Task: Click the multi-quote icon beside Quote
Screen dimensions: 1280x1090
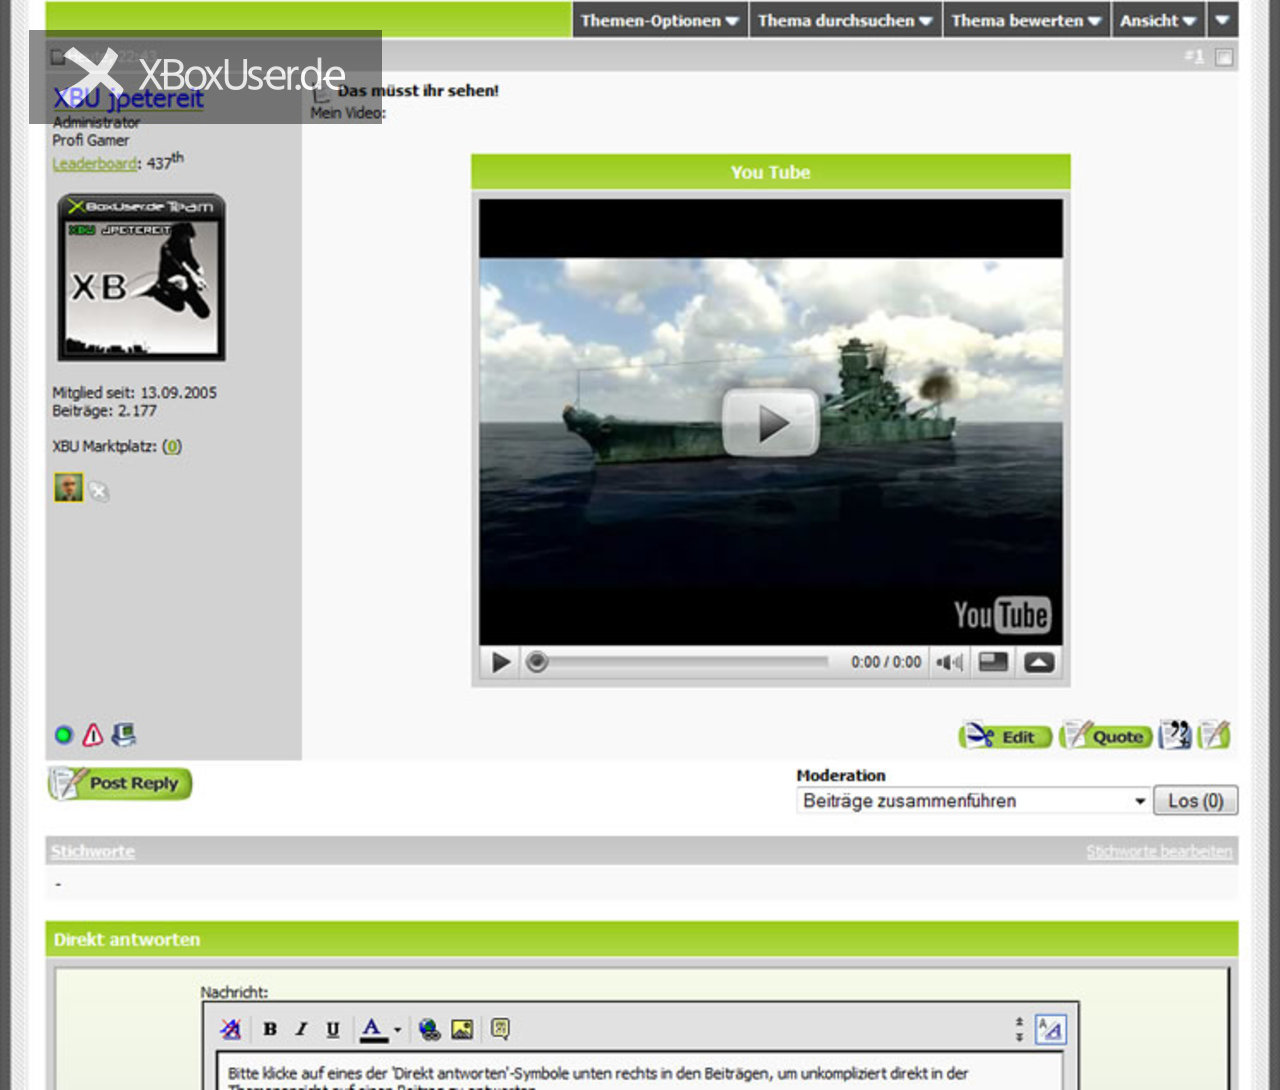Action: [1175, 735]
